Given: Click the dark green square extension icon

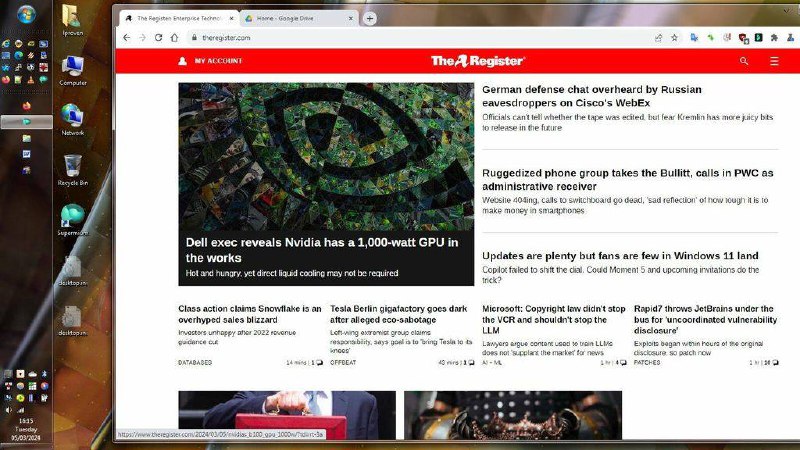Looking at the screenshot, I should coord(759,38).
